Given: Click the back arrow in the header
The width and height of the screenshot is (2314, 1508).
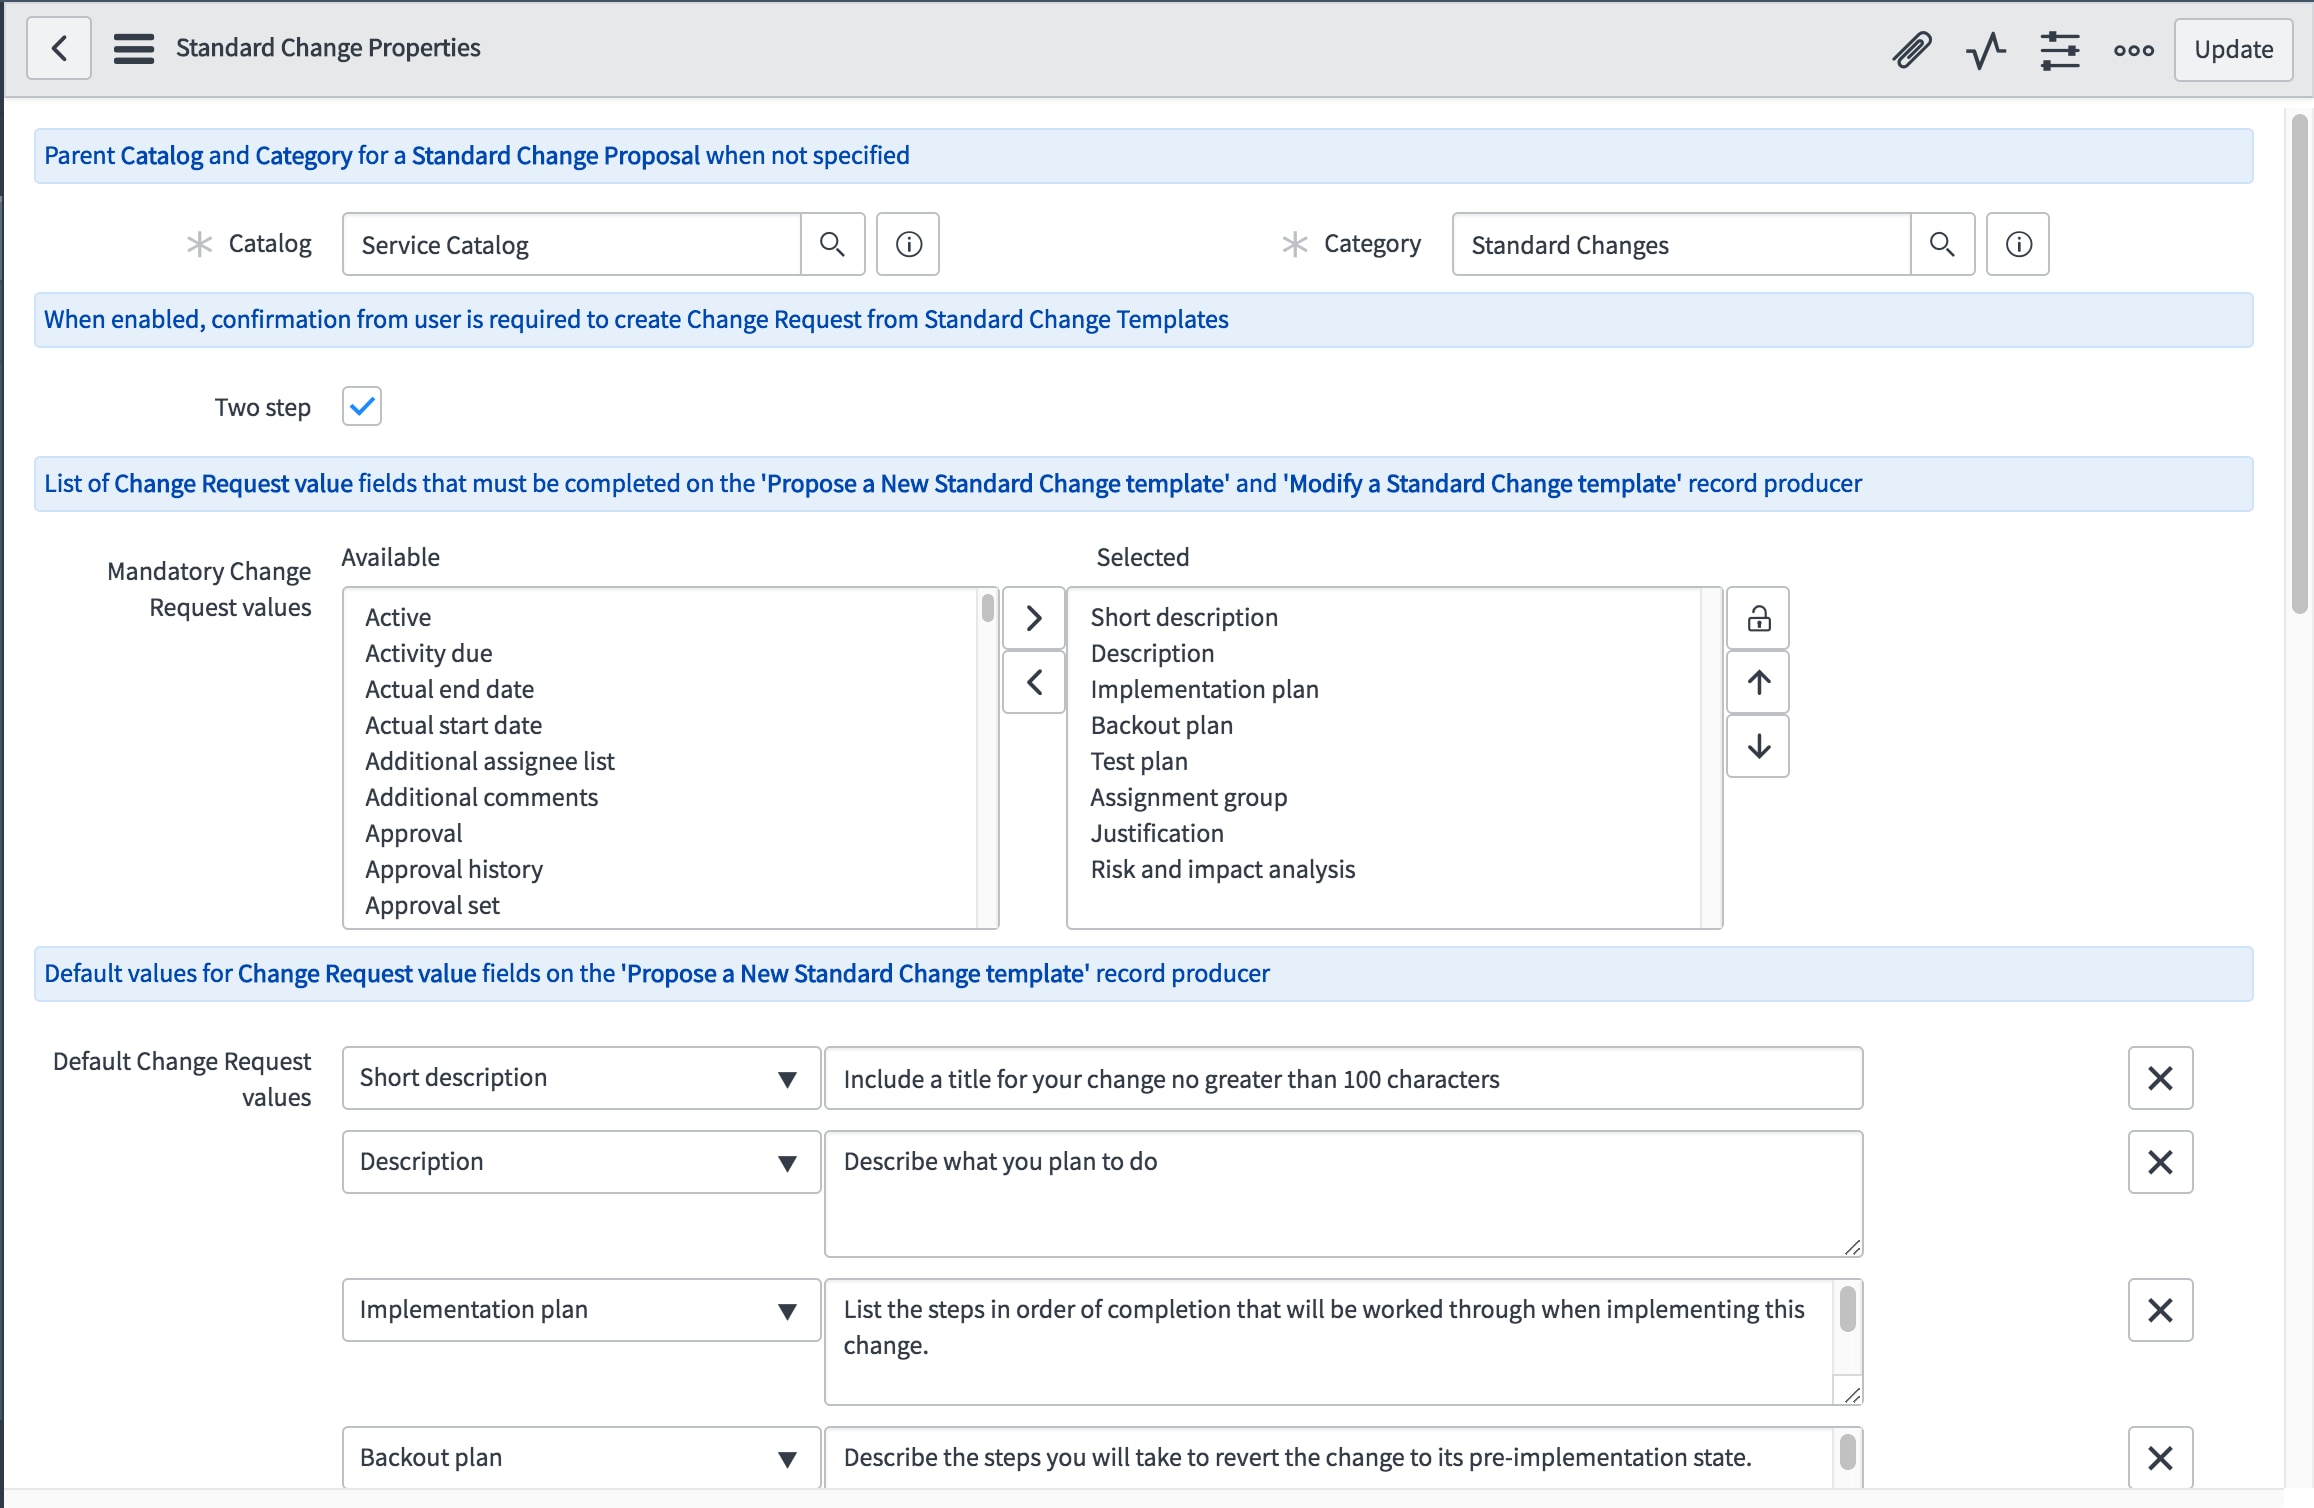Looking at the screenshot, I should [x=58, y=47].
